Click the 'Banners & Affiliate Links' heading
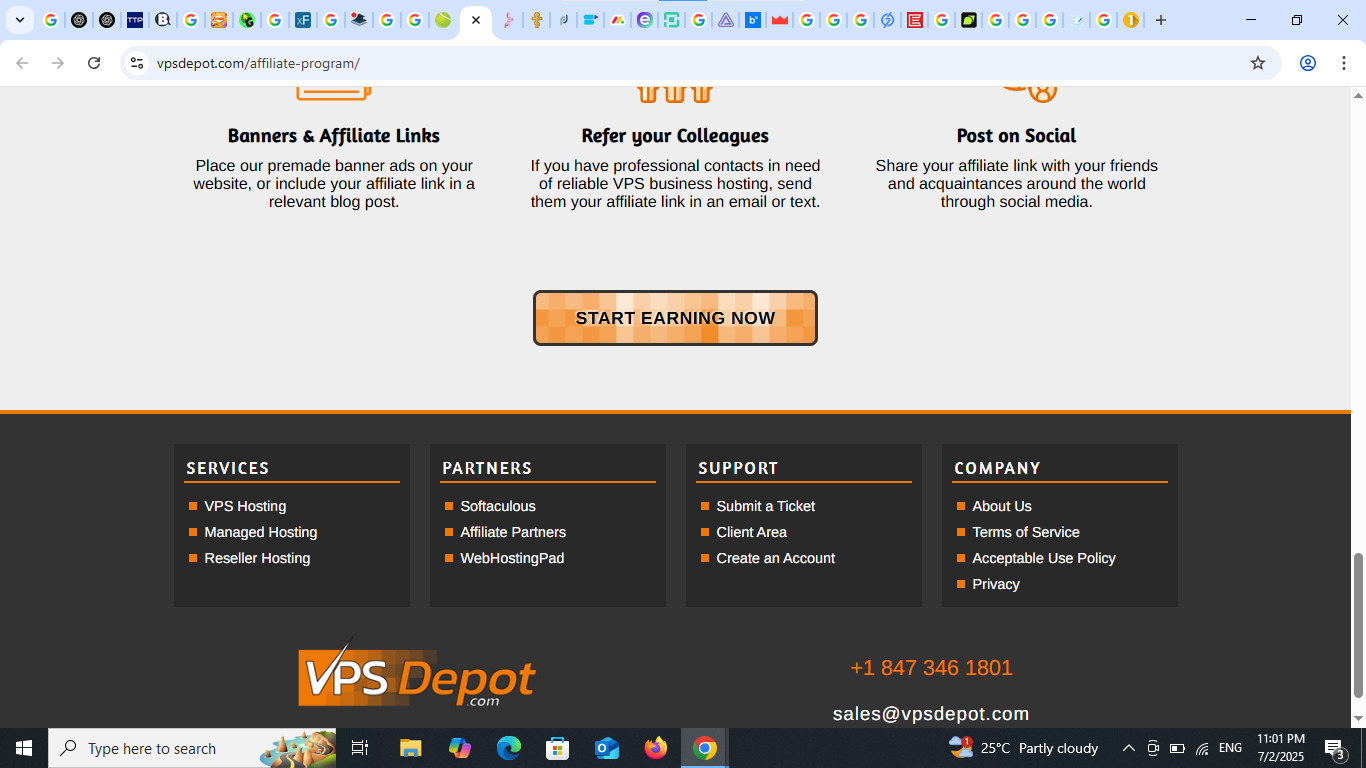Viewport: 1366px width, 768px height. pos(334,136)
